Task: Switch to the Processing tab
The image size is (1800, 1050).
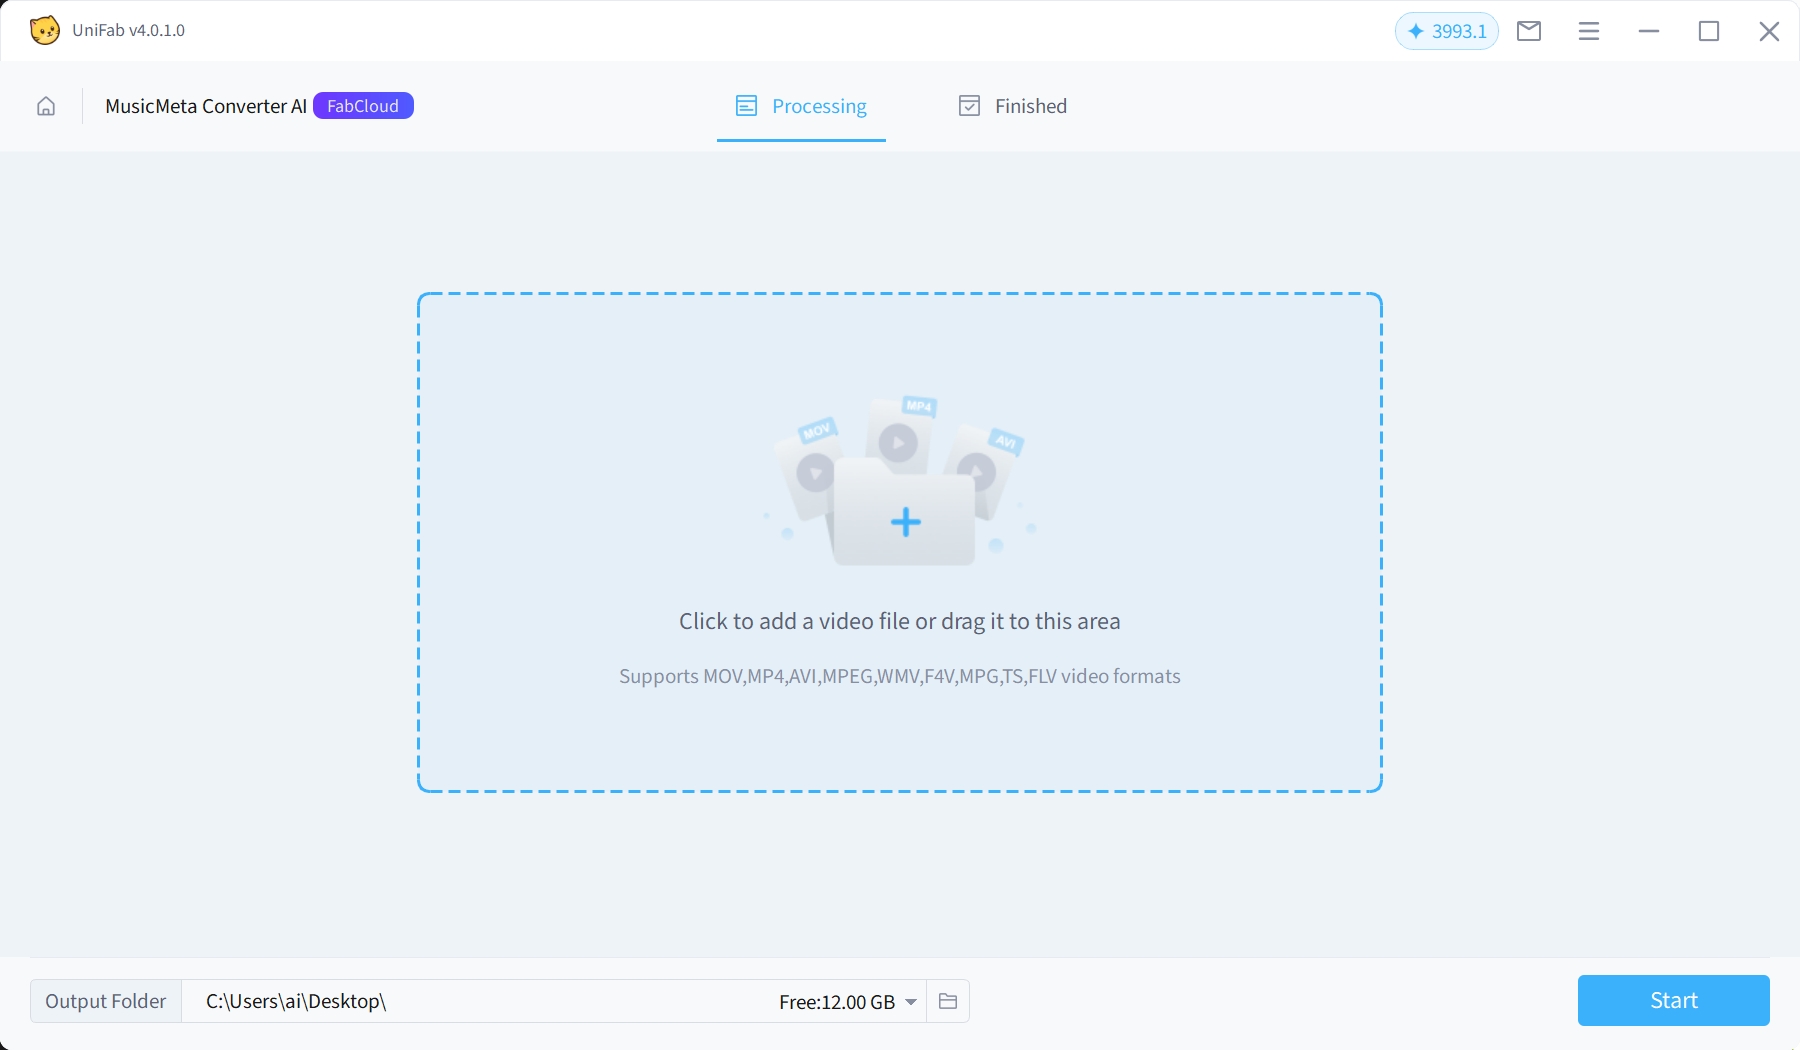Action: [801, 106]
